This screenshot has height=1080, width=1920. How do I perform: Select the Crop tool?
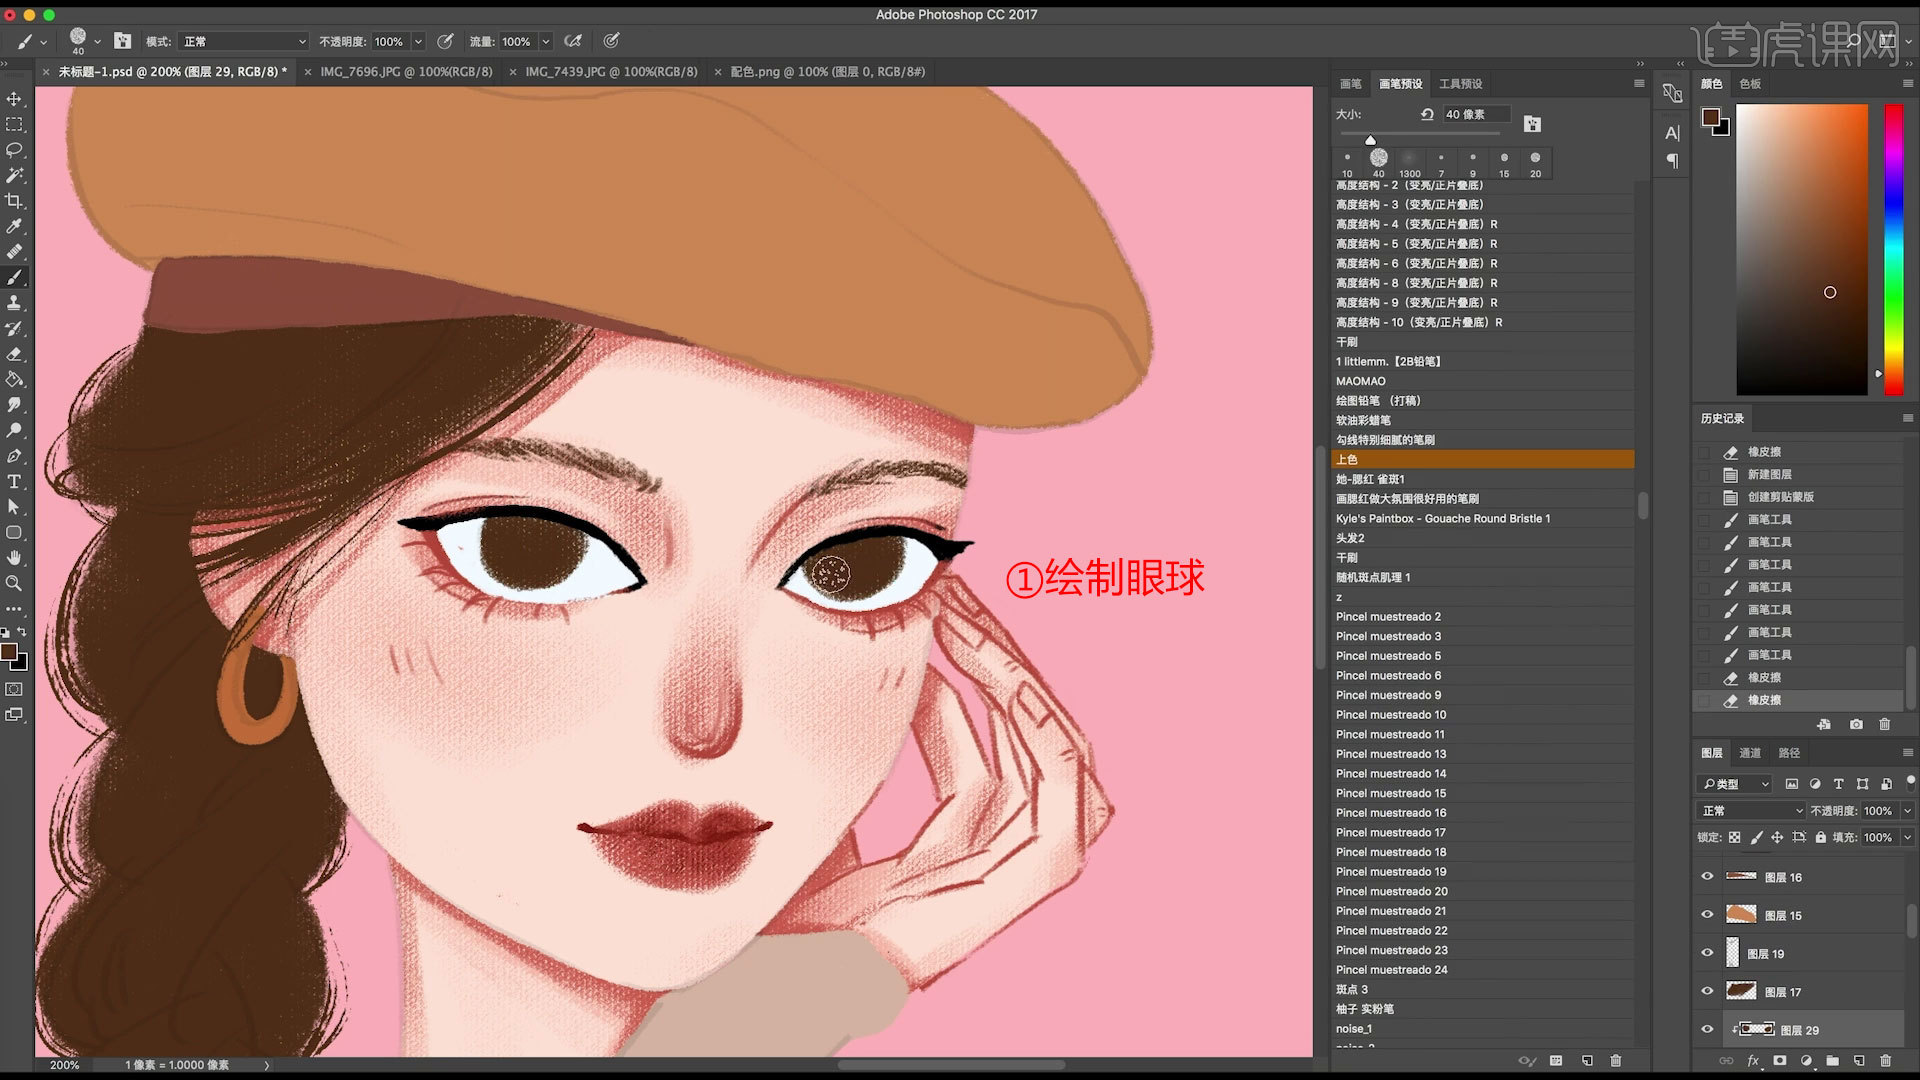[15, 200]
